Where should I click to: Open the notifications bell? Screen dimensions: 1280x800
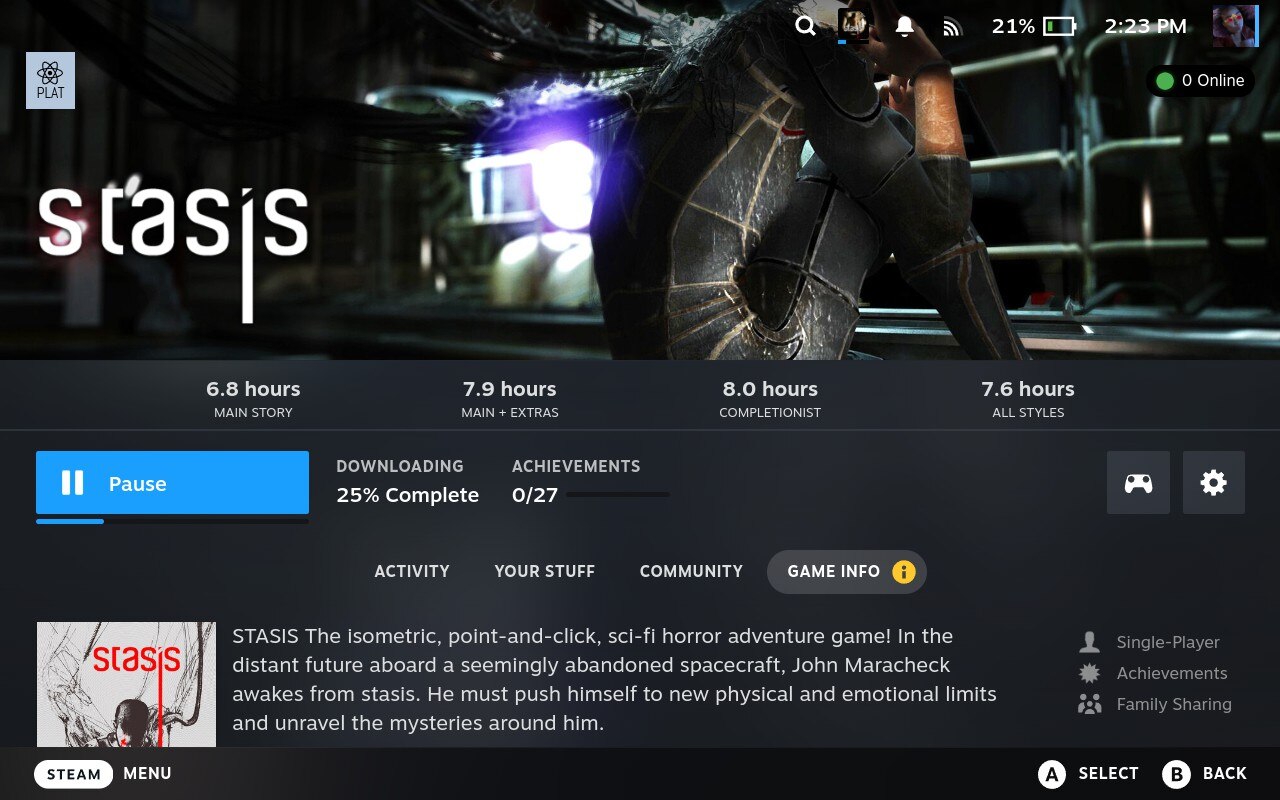click(x=904, y=26)
